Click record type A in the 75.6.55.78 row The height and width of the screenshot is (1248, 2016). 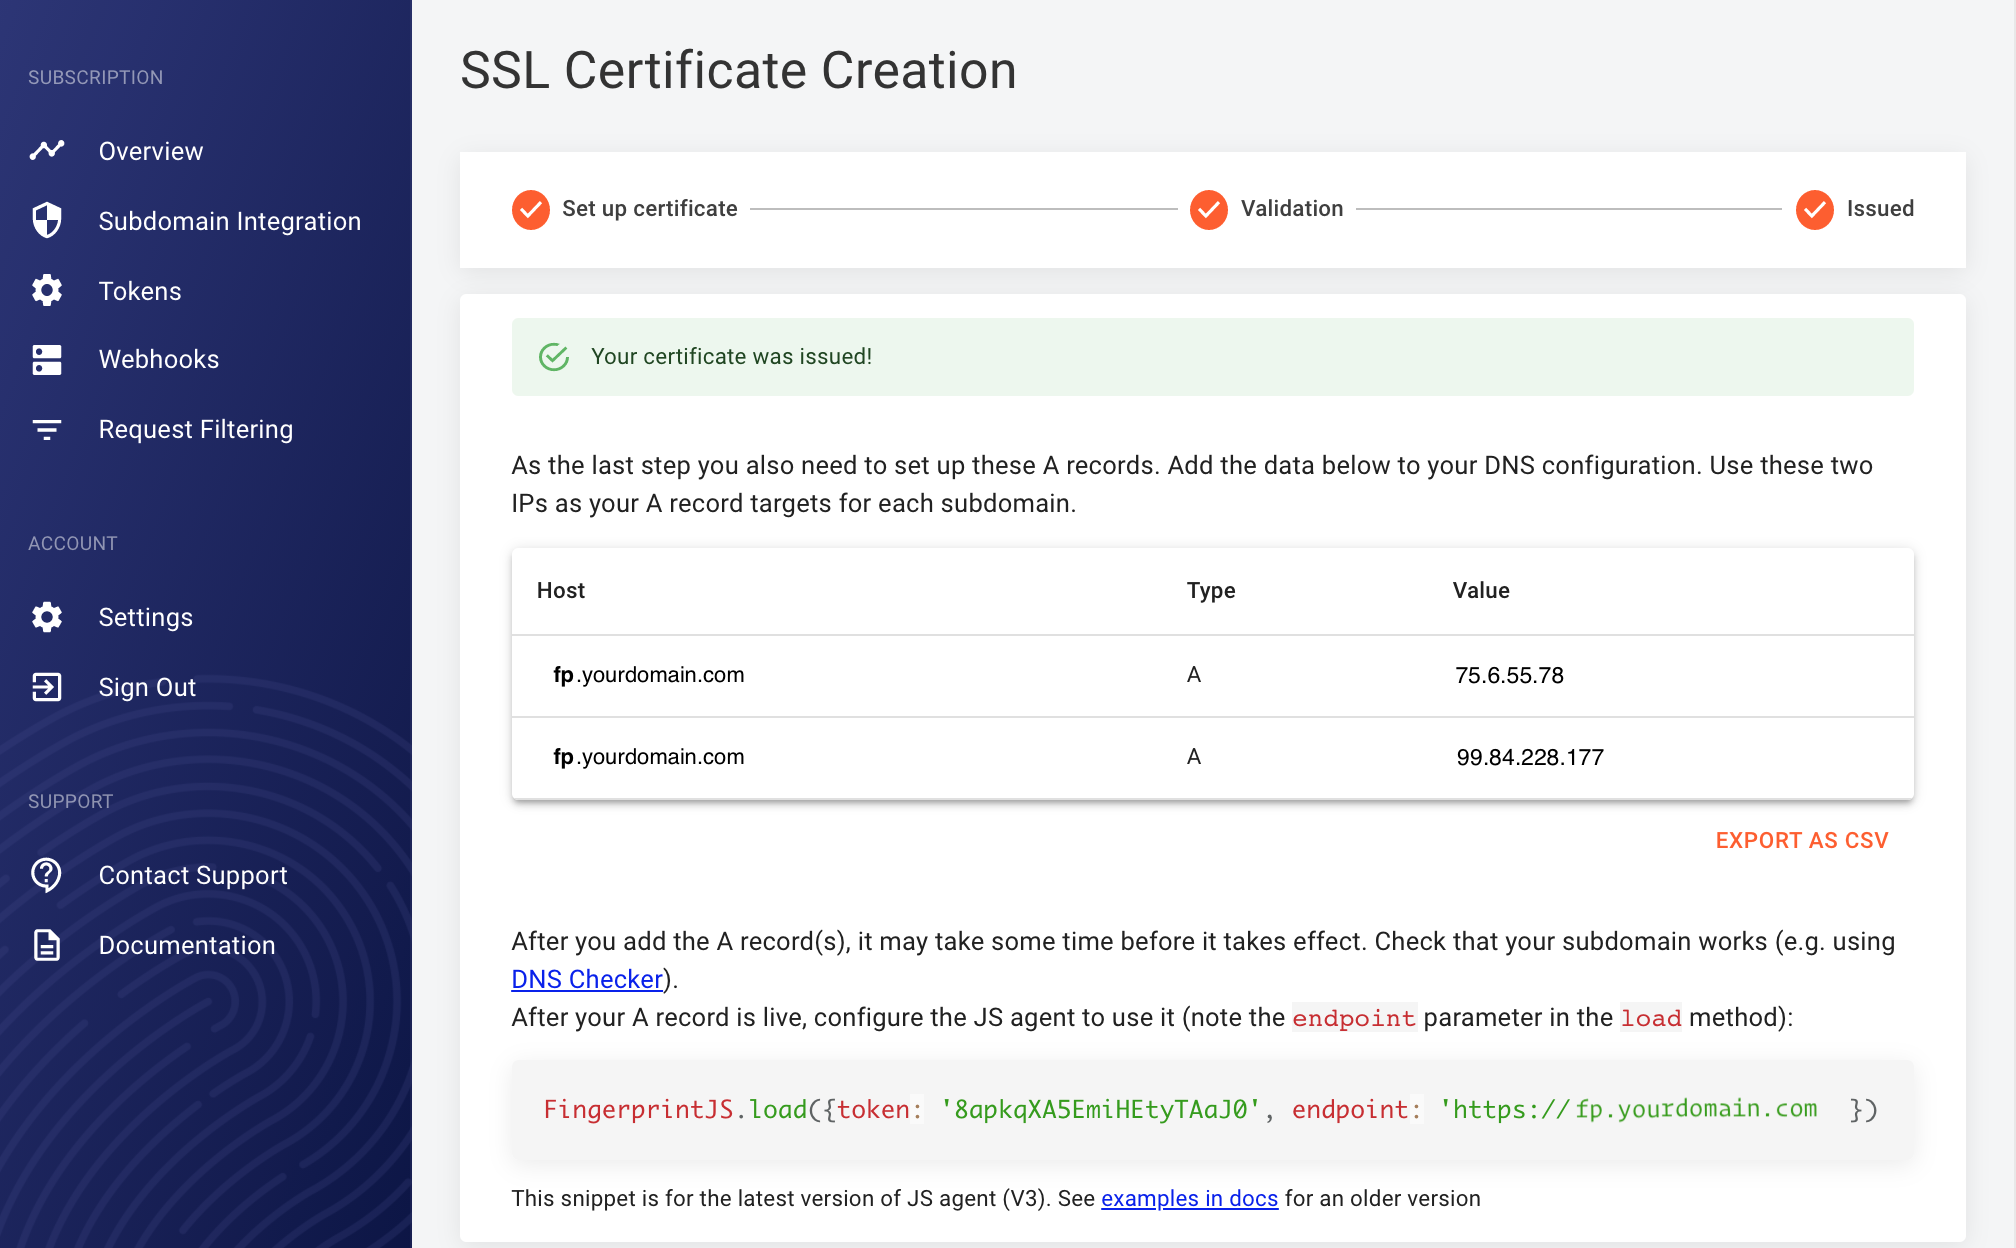[x=1194, y=675]
